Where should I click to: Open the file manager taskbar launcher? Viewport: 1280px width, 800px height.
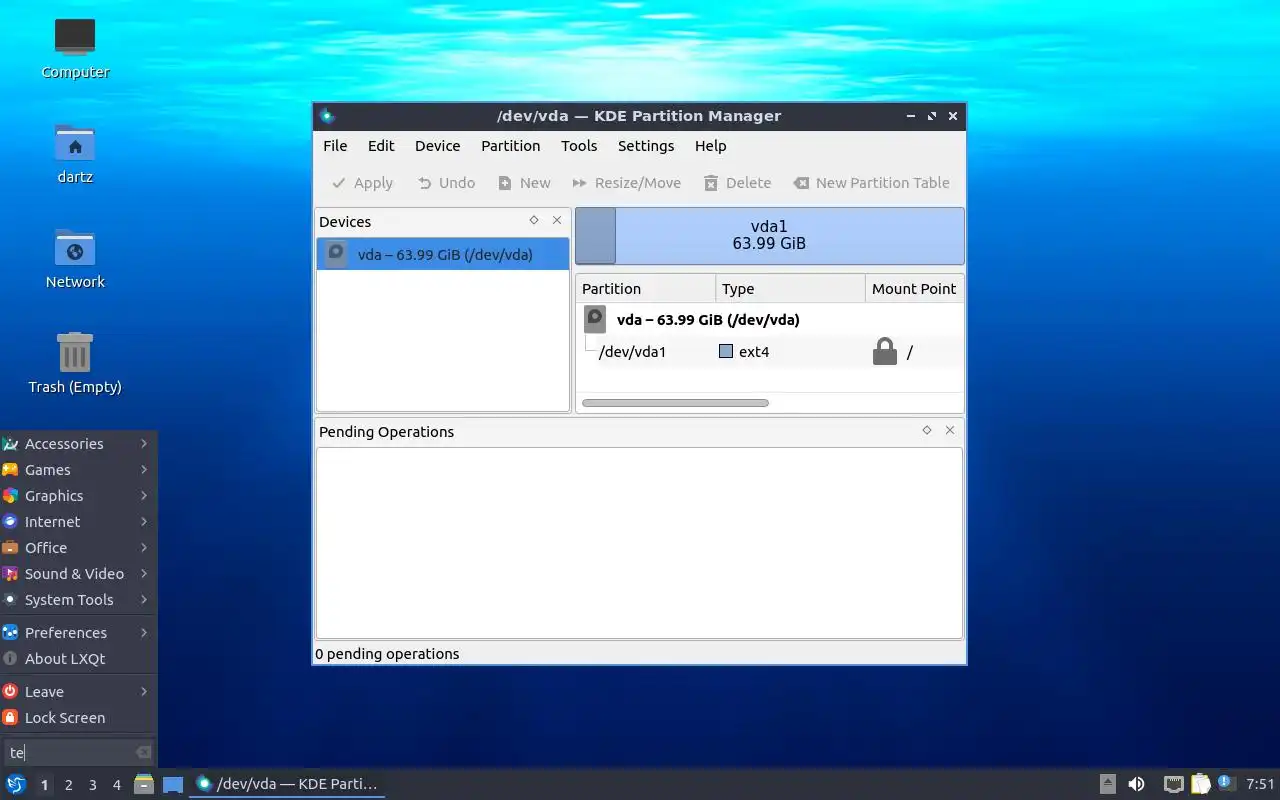(144, 784)
